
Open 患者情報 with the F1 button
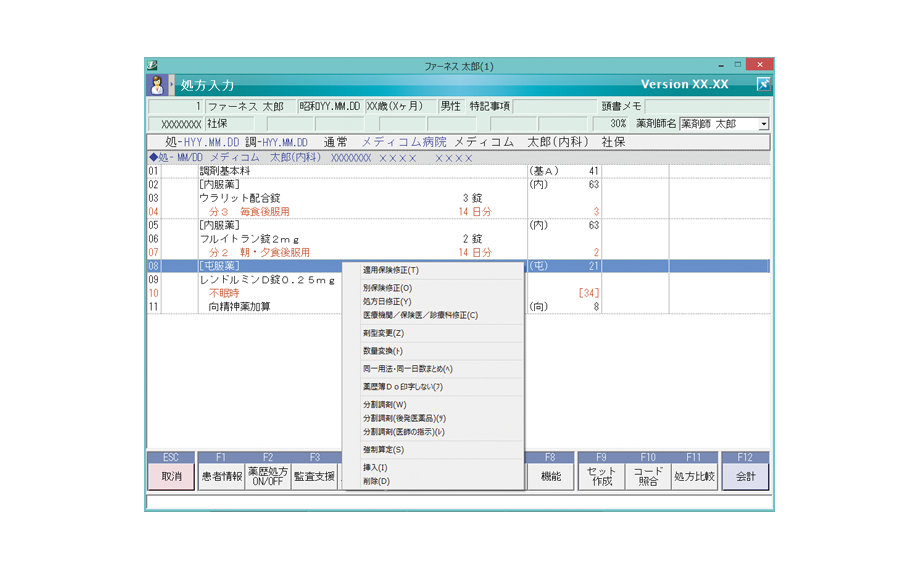[x=221, y=477]
